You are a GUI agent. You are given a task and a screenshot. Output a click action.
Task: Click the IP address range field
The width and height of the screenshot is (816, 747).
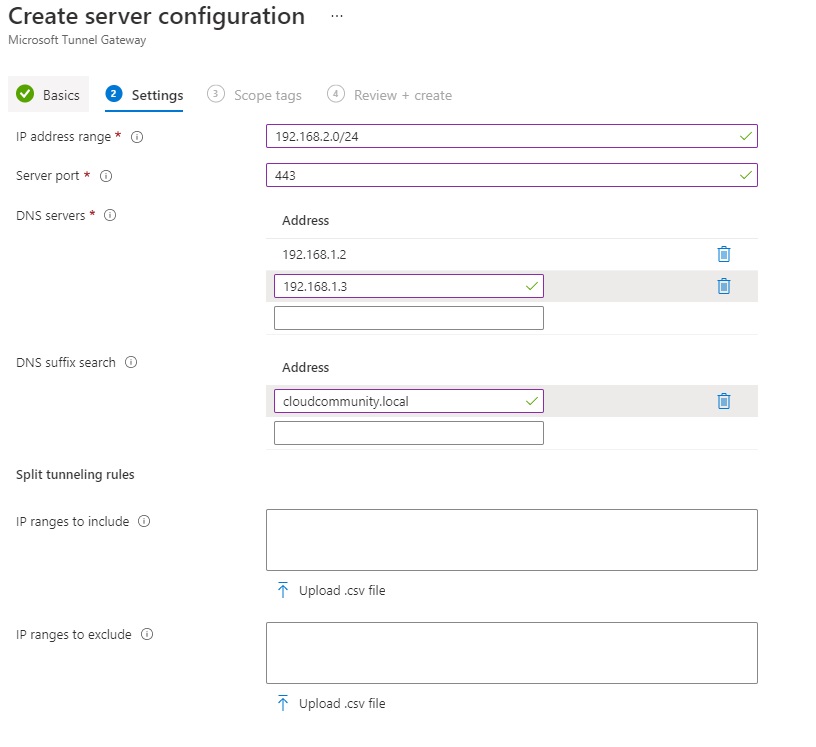[500, 136]
